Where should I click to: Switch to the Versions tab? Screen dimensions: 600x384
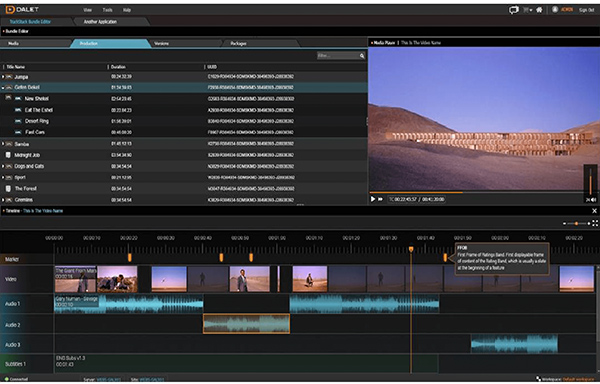(161, 44)
